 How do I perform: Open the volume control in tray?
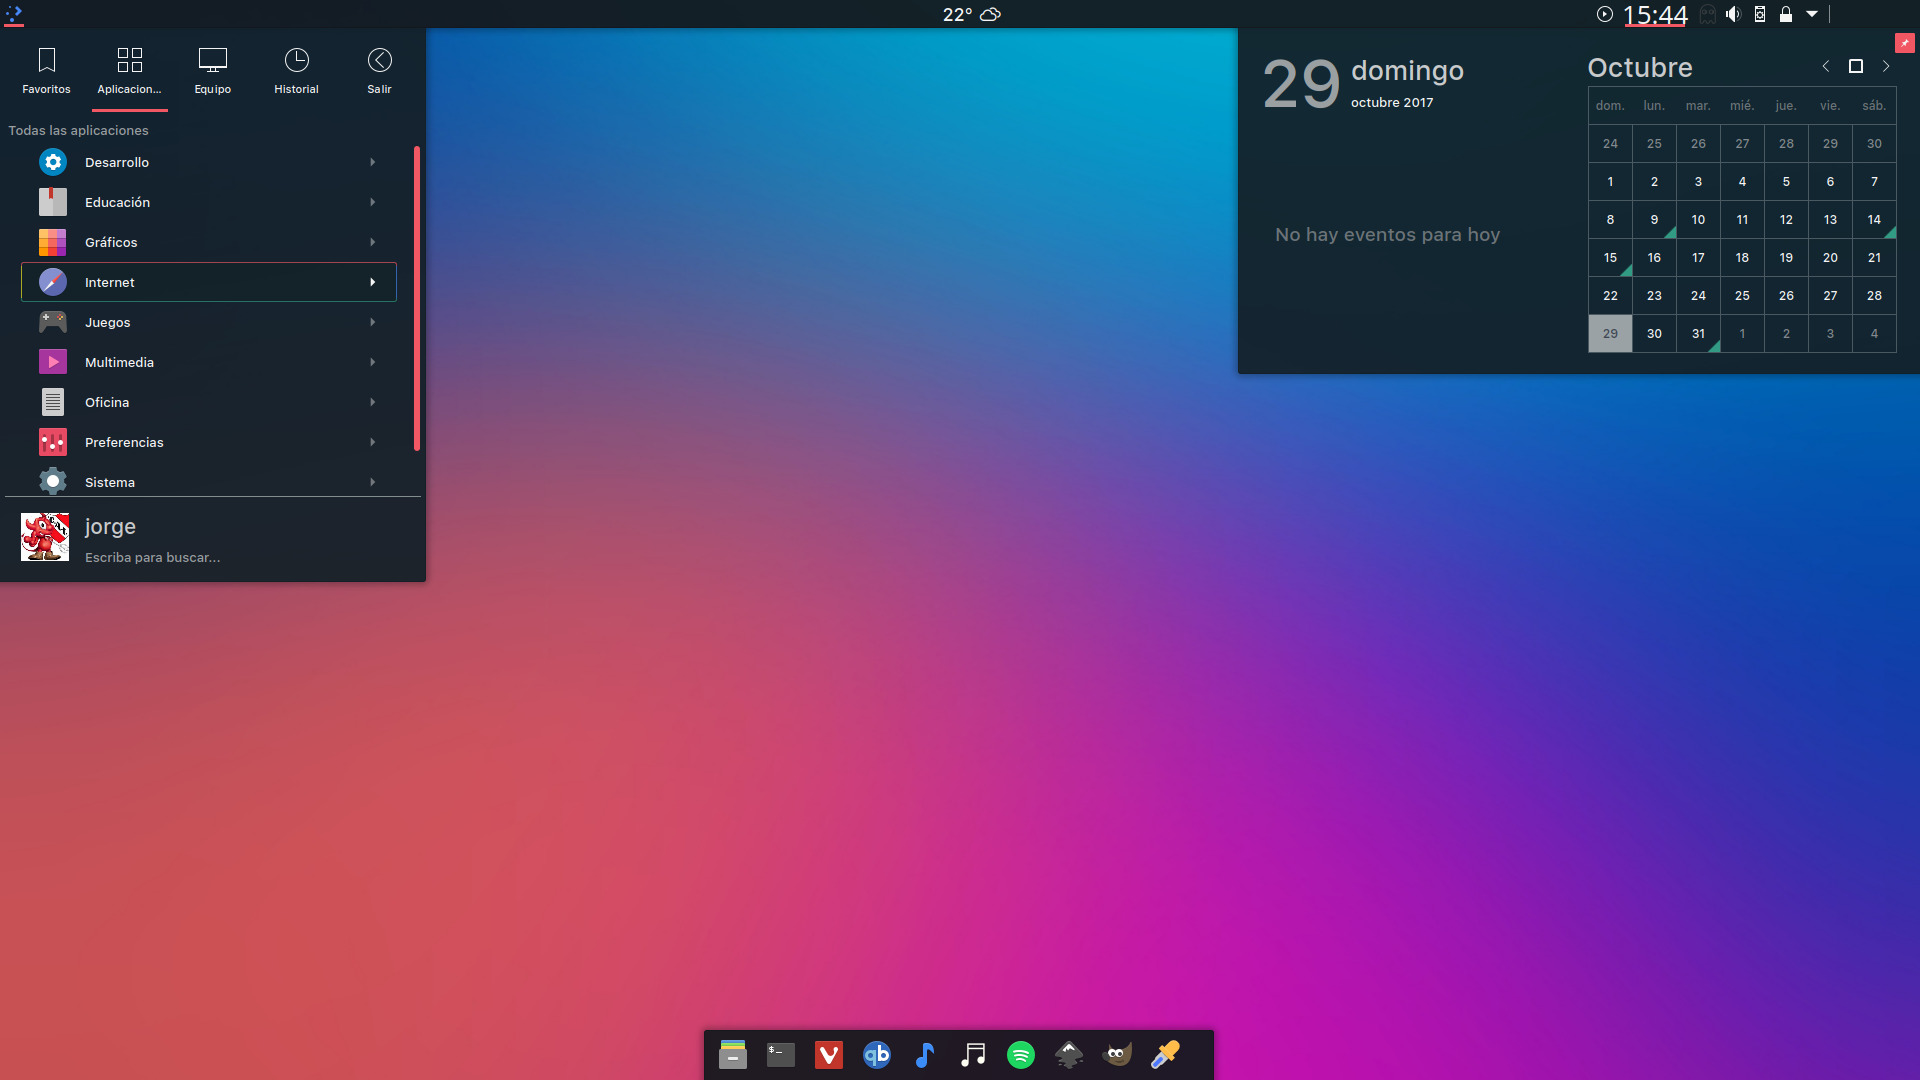click(1733, 14)
